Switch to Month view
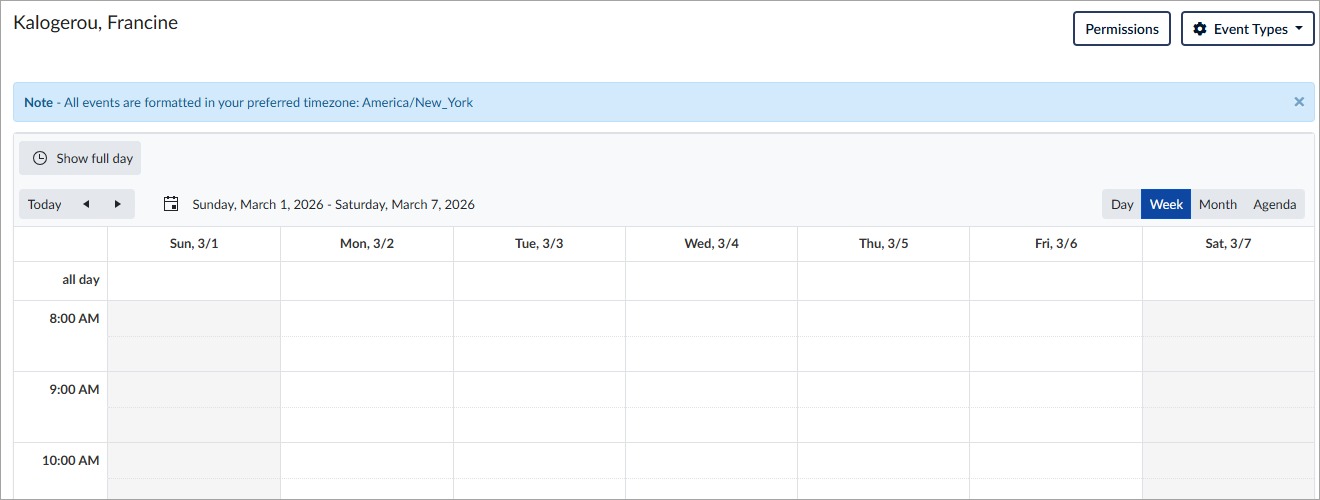This screenshot has width=1320, height=500. click(1218, 204)
